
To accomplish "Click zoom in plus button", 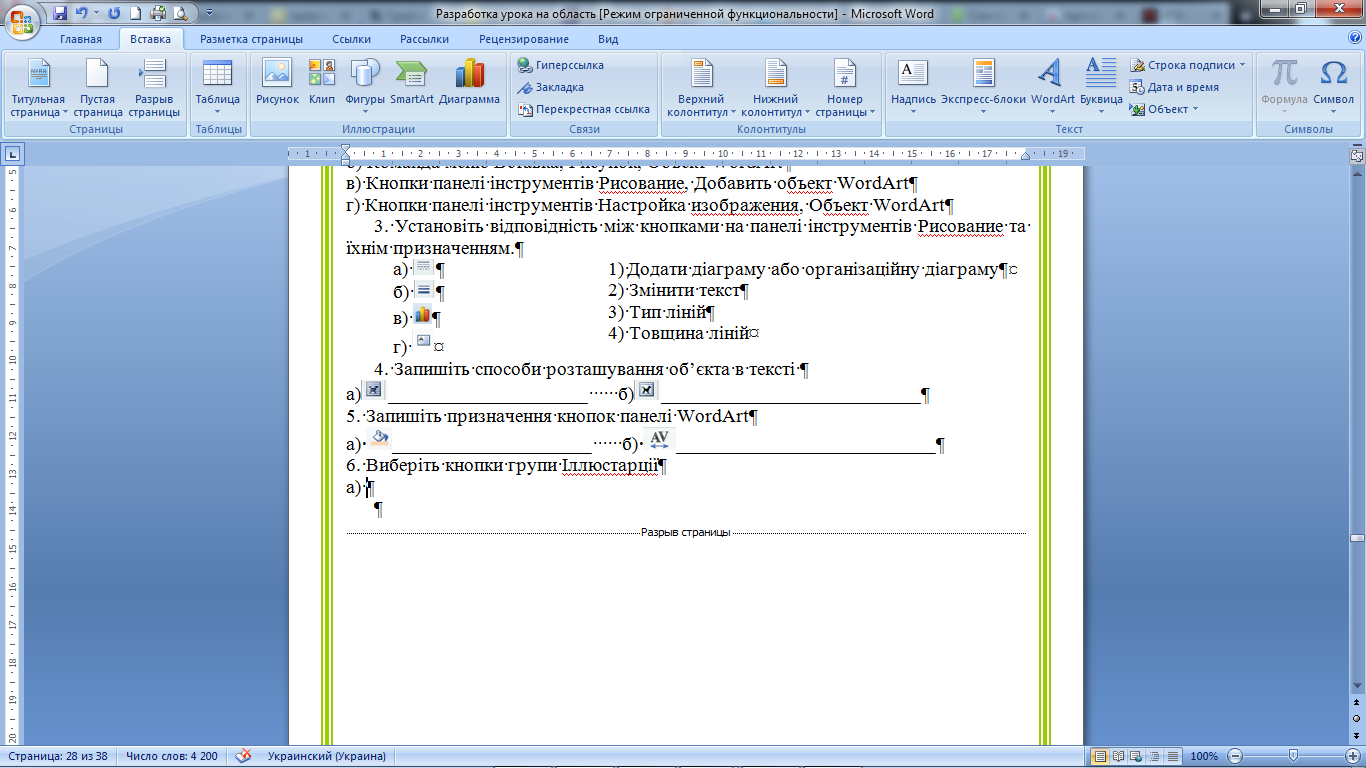I will point(1351,756).
